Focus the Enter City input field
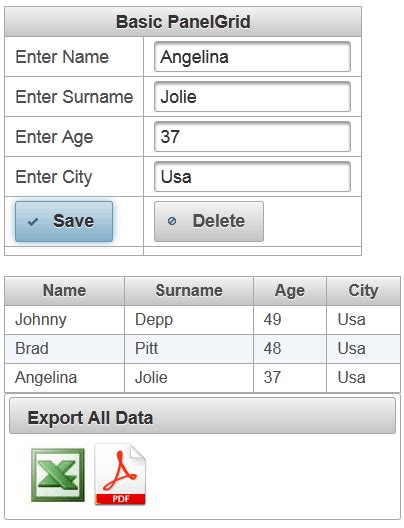Image resolution: width=404 pixels, height=528 pixels. coord(252,177)
